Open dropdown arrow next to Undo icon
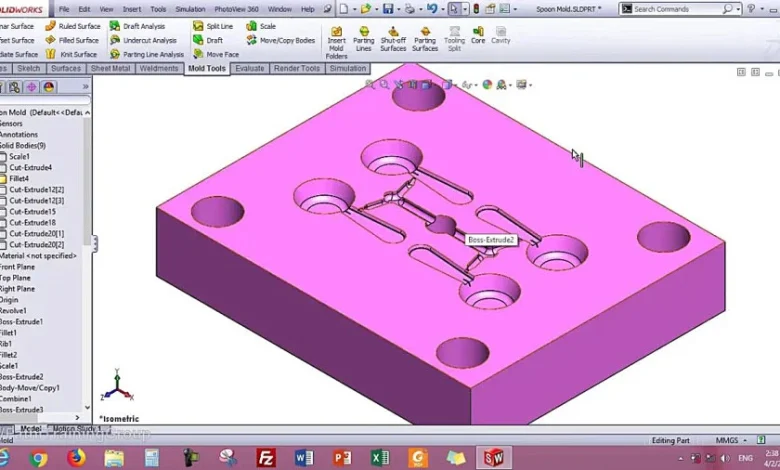Image resolution: width=780 pixels, height=470 pixels. (x=443, y=9)
